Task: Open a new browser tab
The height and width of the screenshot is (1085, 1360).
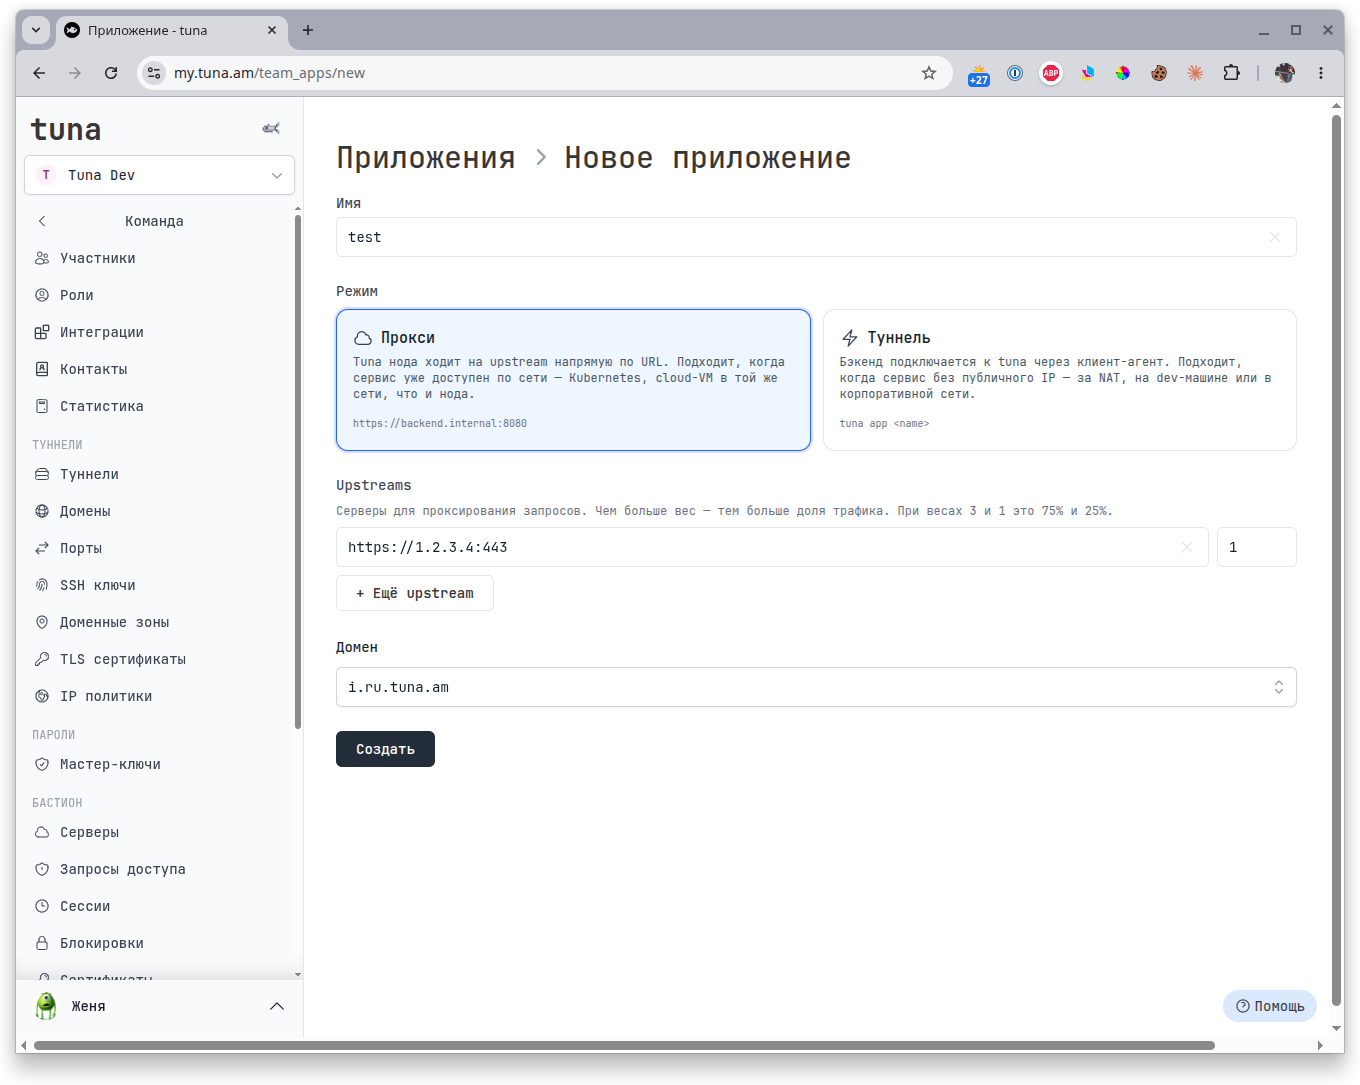Action: point(308,30)
